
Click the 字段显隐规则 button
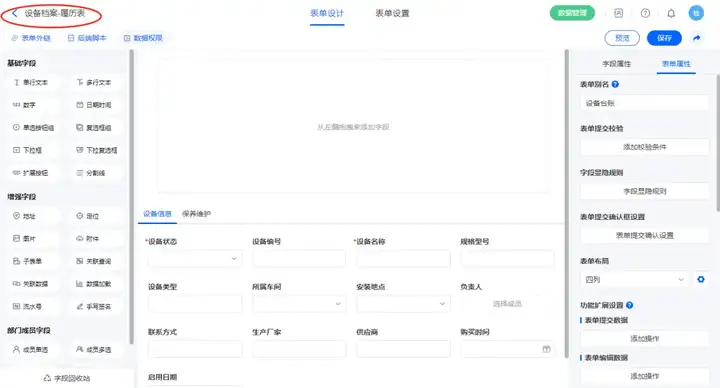pyautogui.click(x=645, y=191)
